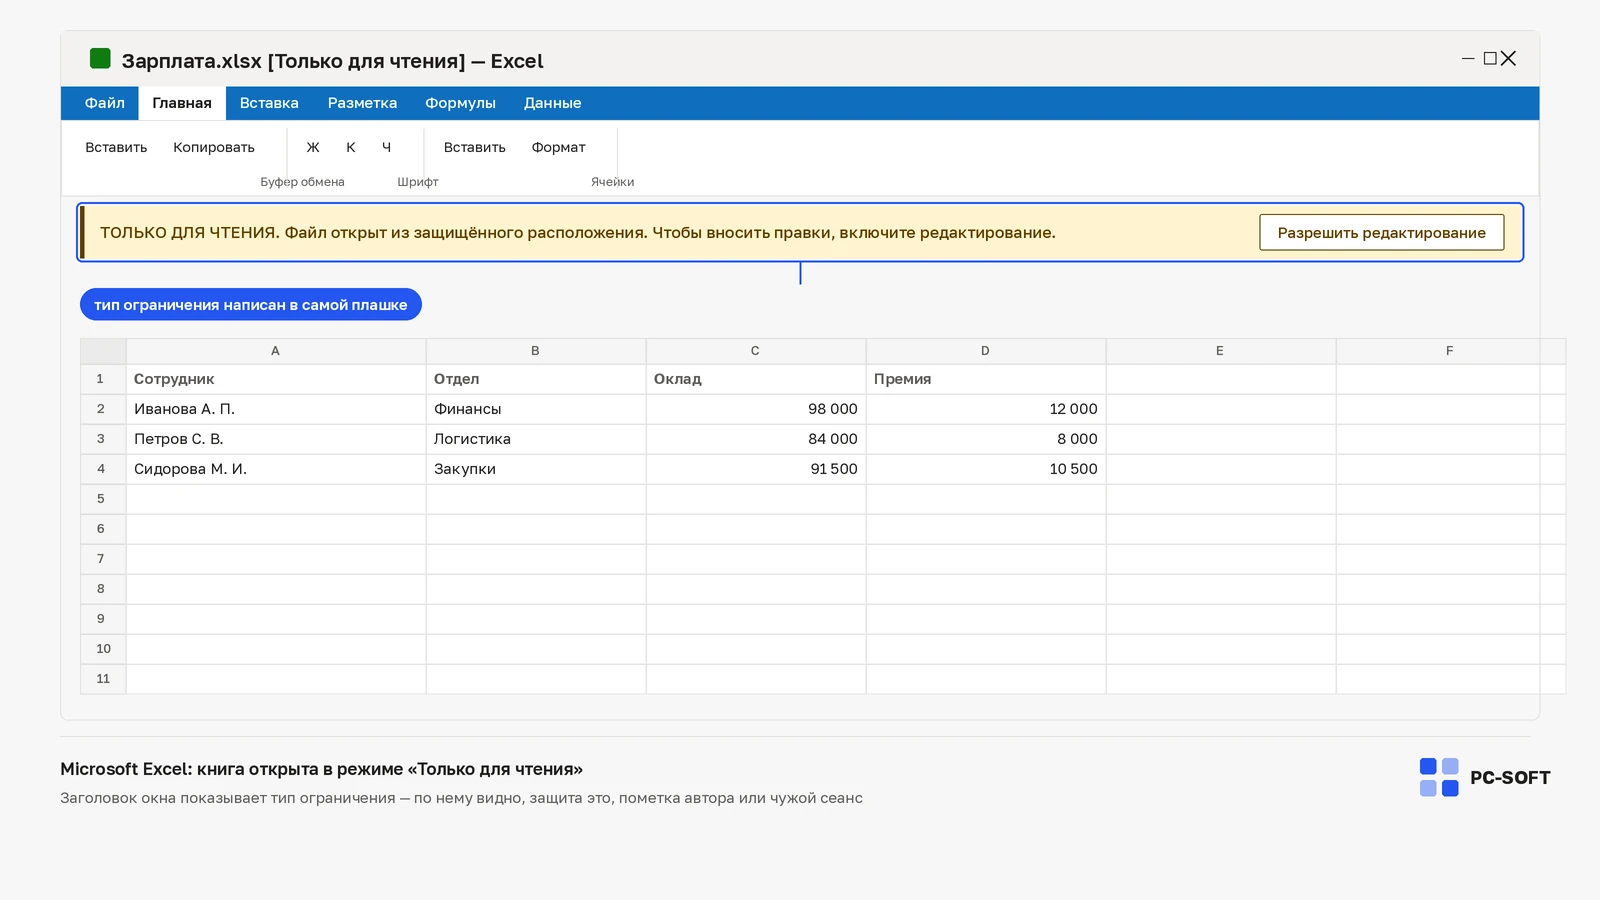
Task: Click cell Петров С. В.
Action: pos(276,439)
